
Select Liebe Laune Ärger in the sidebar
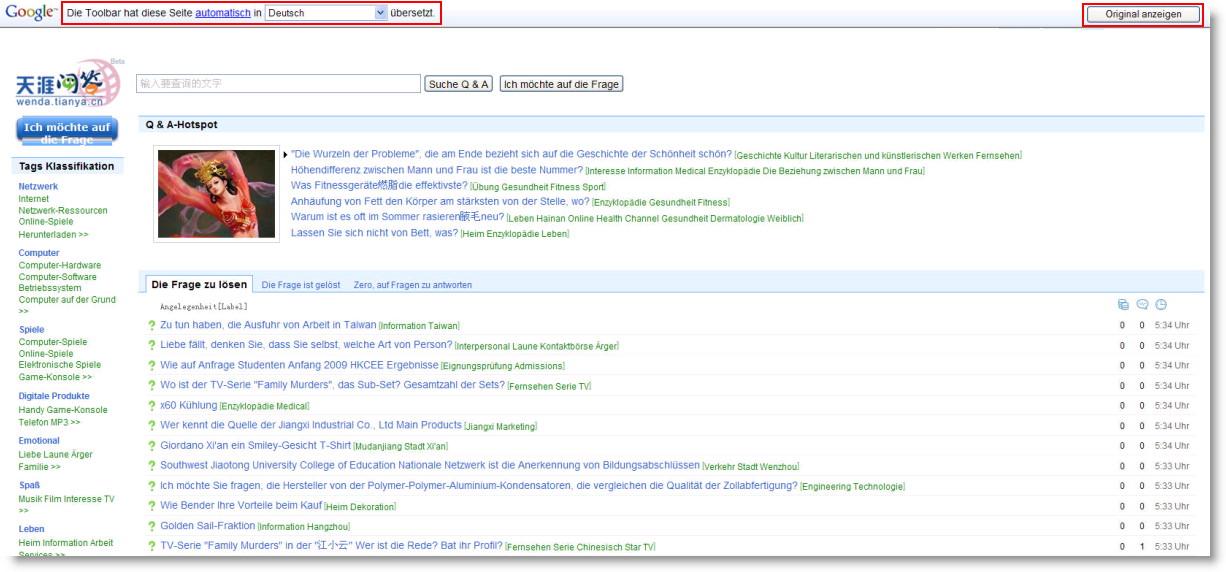(x=55, y=454)
